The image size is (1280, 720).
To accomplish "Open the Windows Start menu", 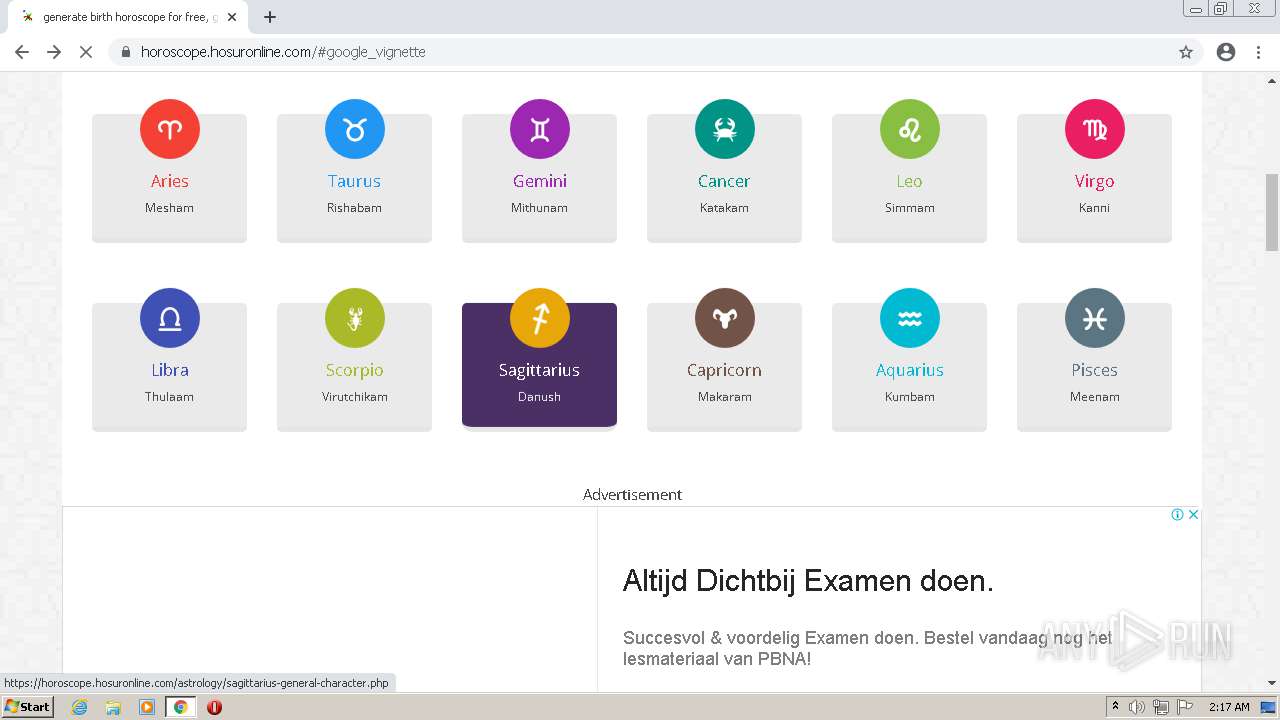I will [x=28, y=707].
